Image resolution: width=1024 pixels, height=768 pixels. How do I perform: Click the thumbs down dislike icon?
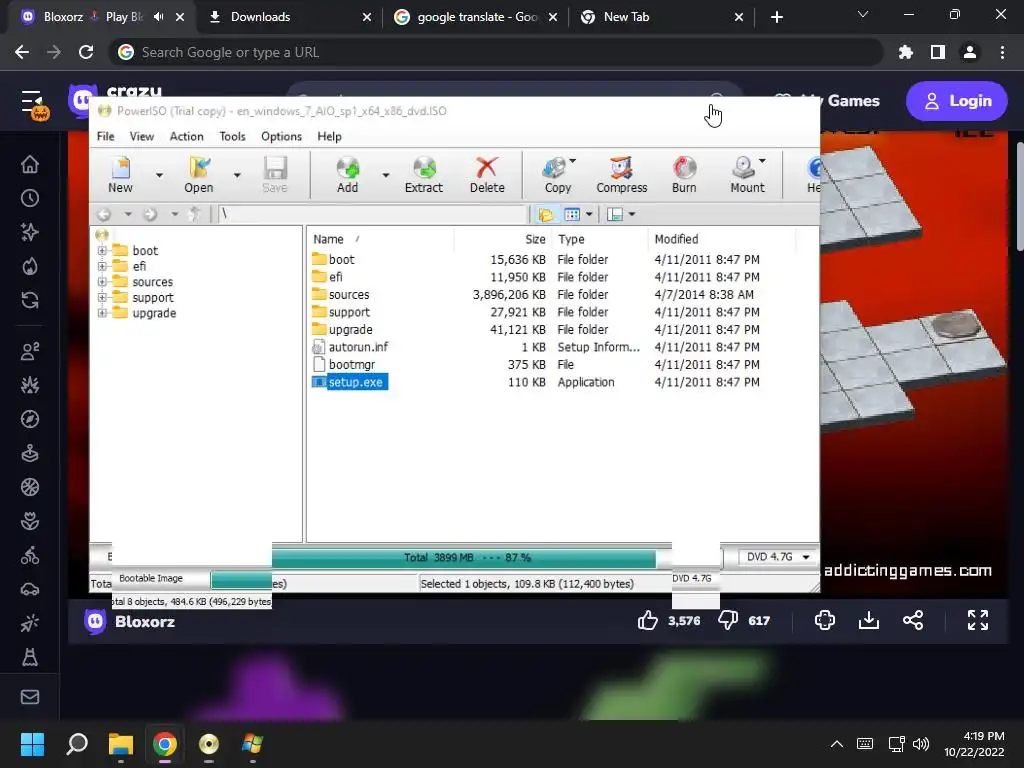(728, 620)
